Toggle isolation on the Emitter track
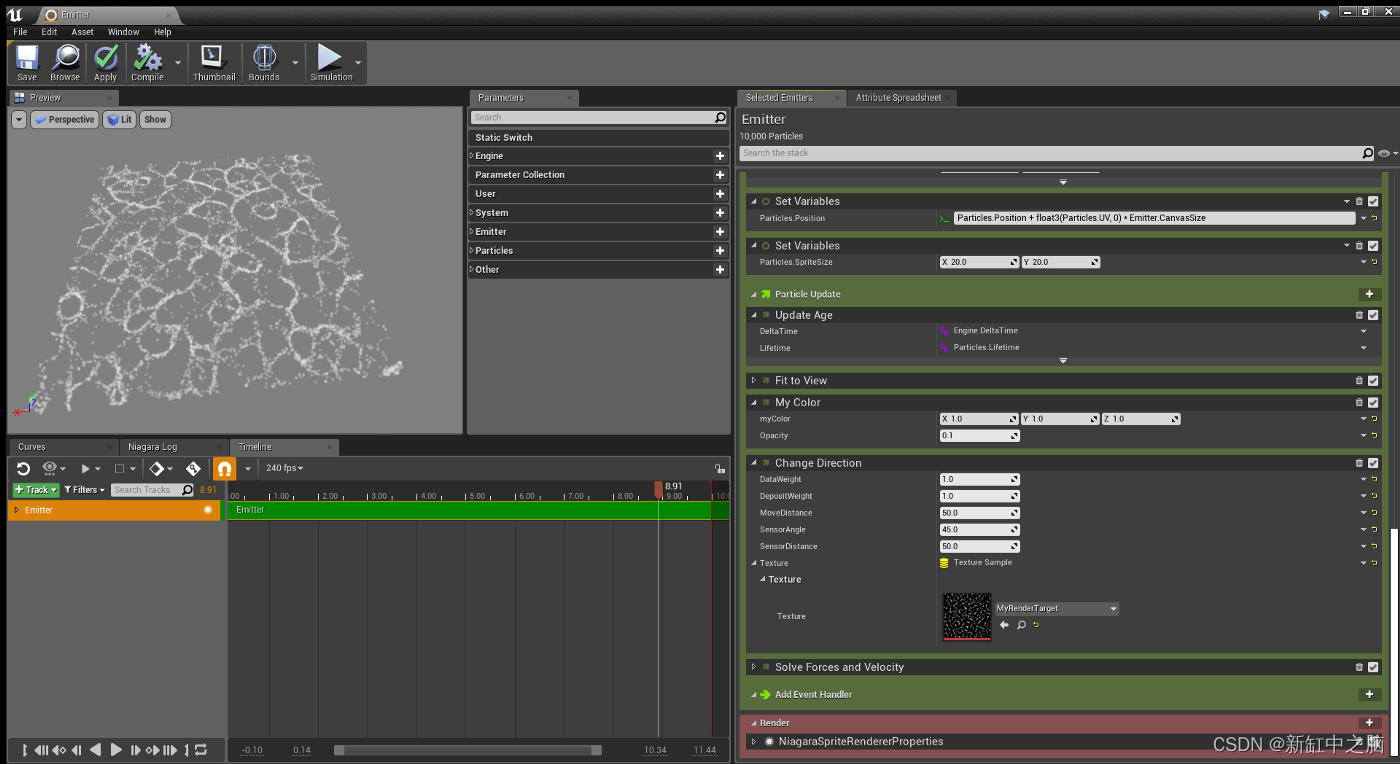Viewport: 1400px width, 764px height. 208,510
